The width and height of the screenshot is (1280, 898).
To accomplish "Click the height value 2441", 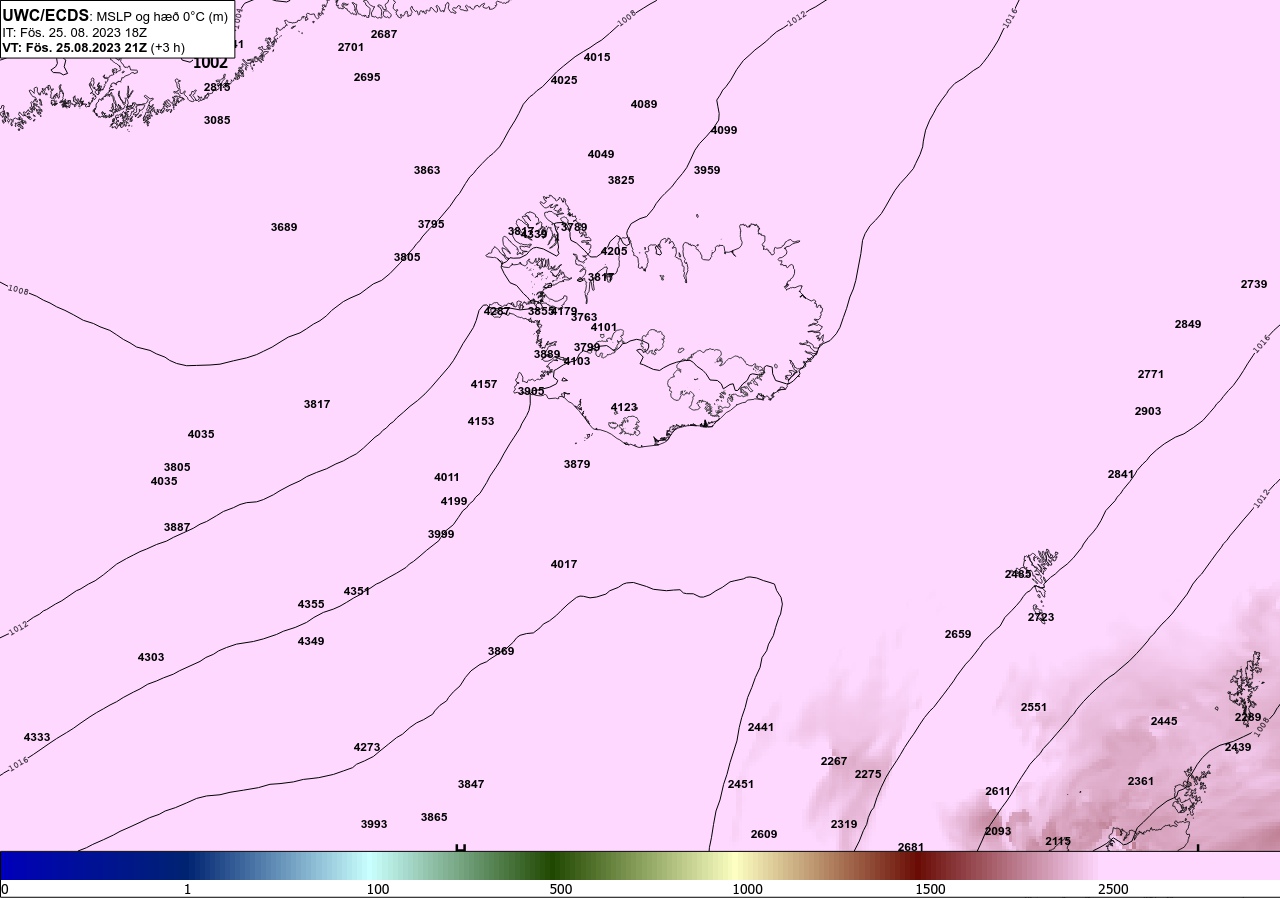I will click(x=761, y=727).
